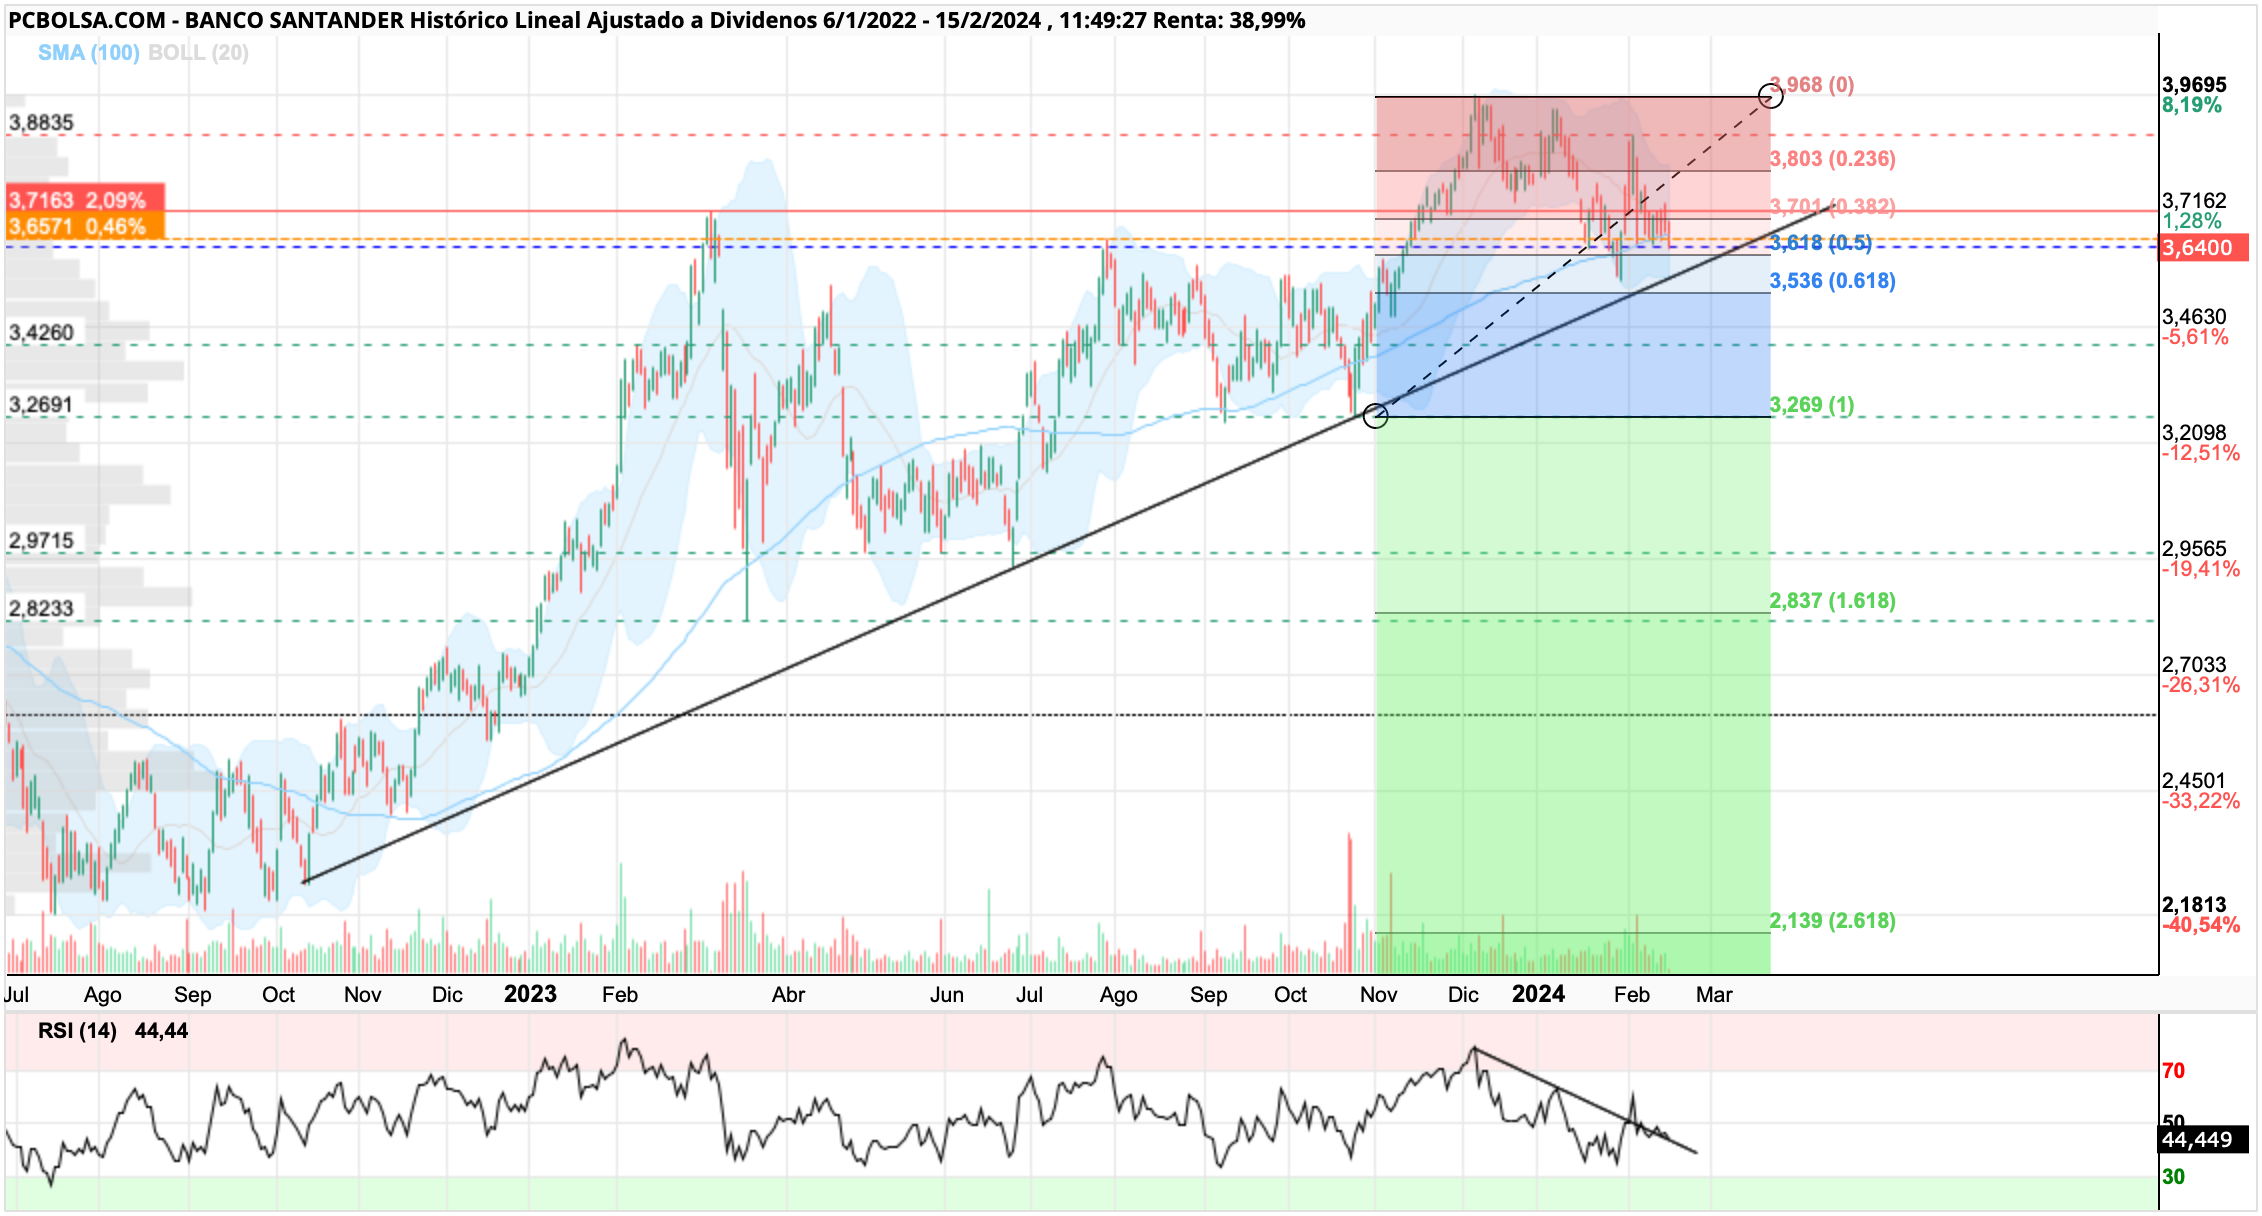Click the -40,54% axis percentage

[2201, 925]
